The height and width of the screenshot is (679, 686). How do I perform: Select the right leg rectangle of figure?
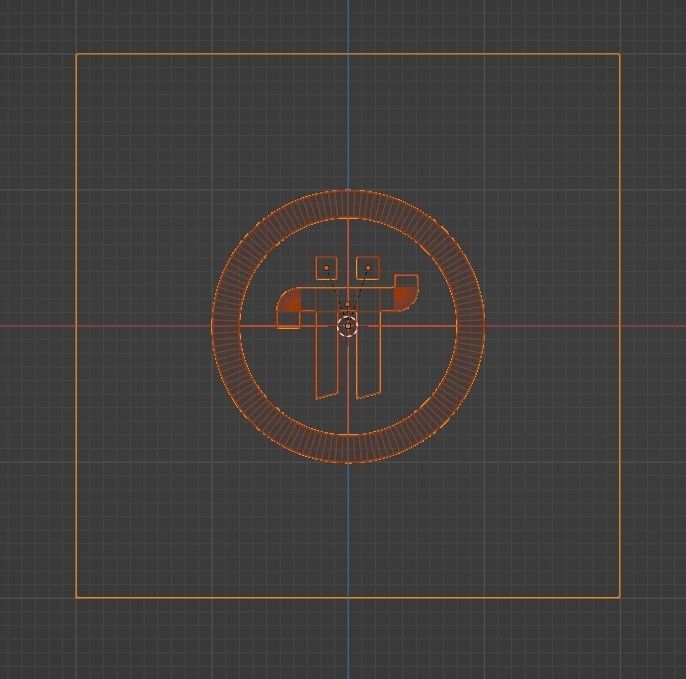coord(368,355)
